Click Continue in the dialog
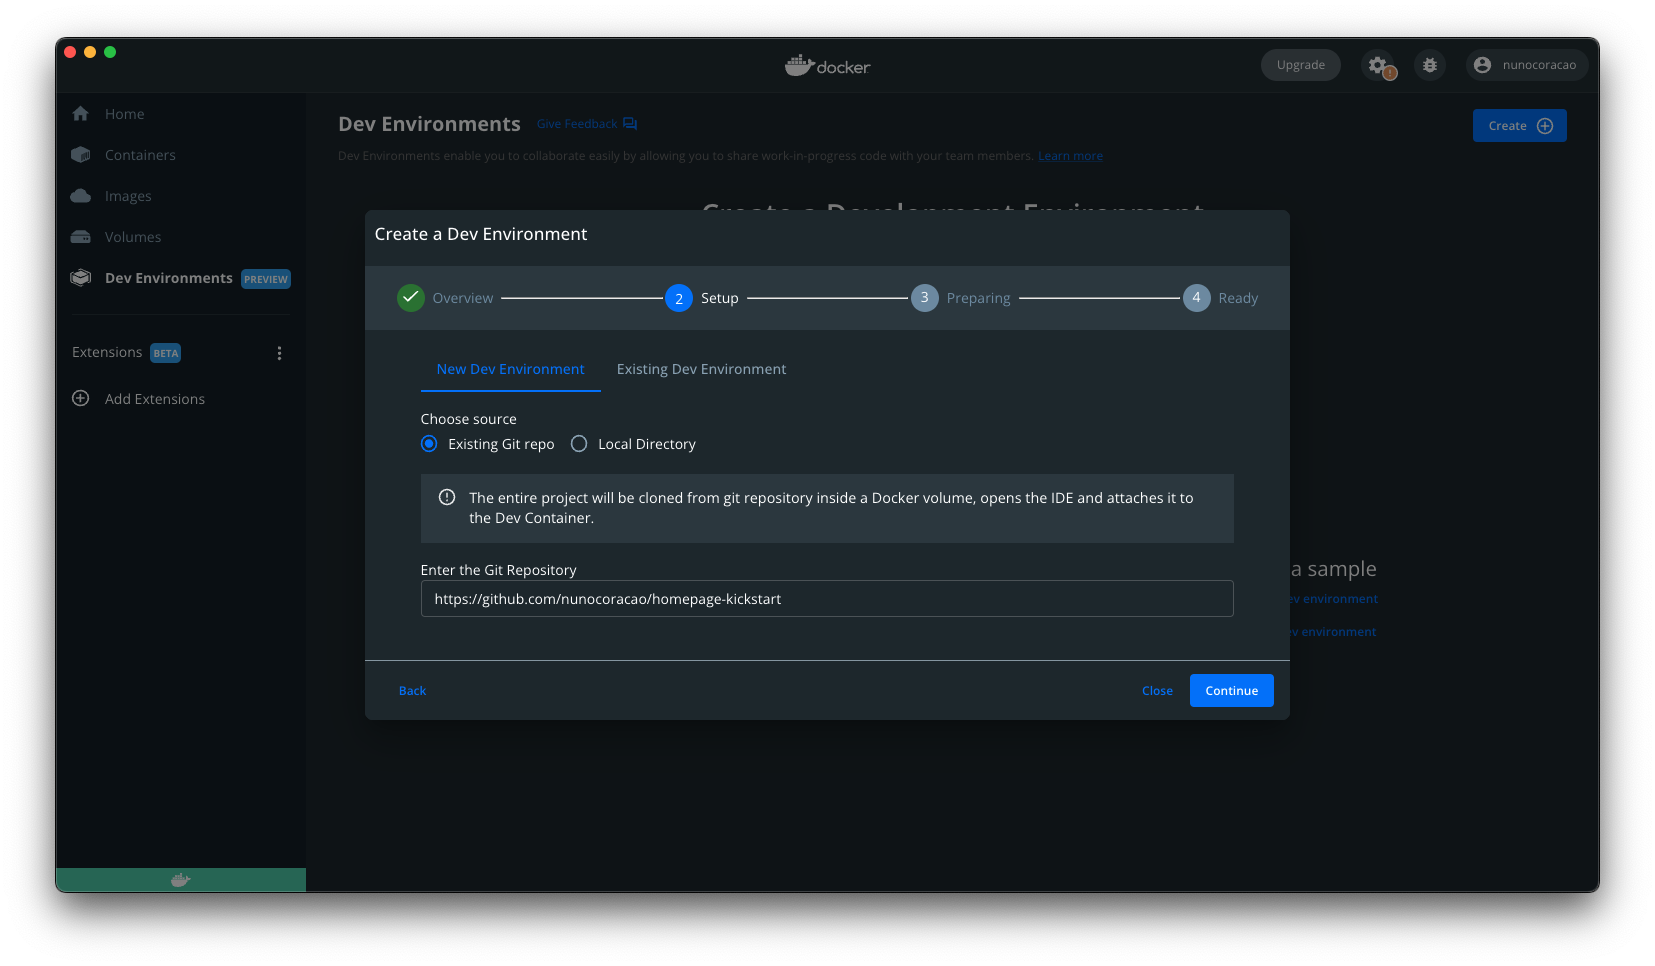The width and height of the screenshot is (1655, 966). [1231, 691]
